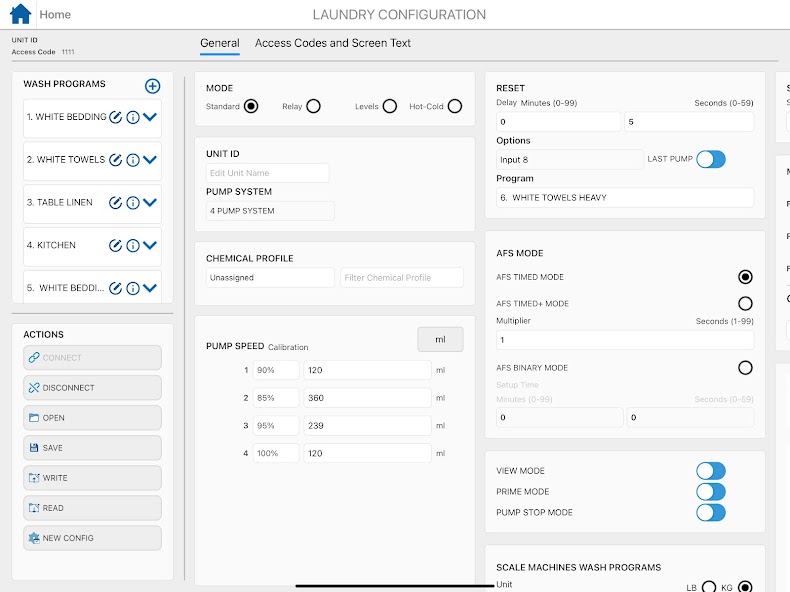Select the General tab
The image size is (790, 592).
pos(220,43)
